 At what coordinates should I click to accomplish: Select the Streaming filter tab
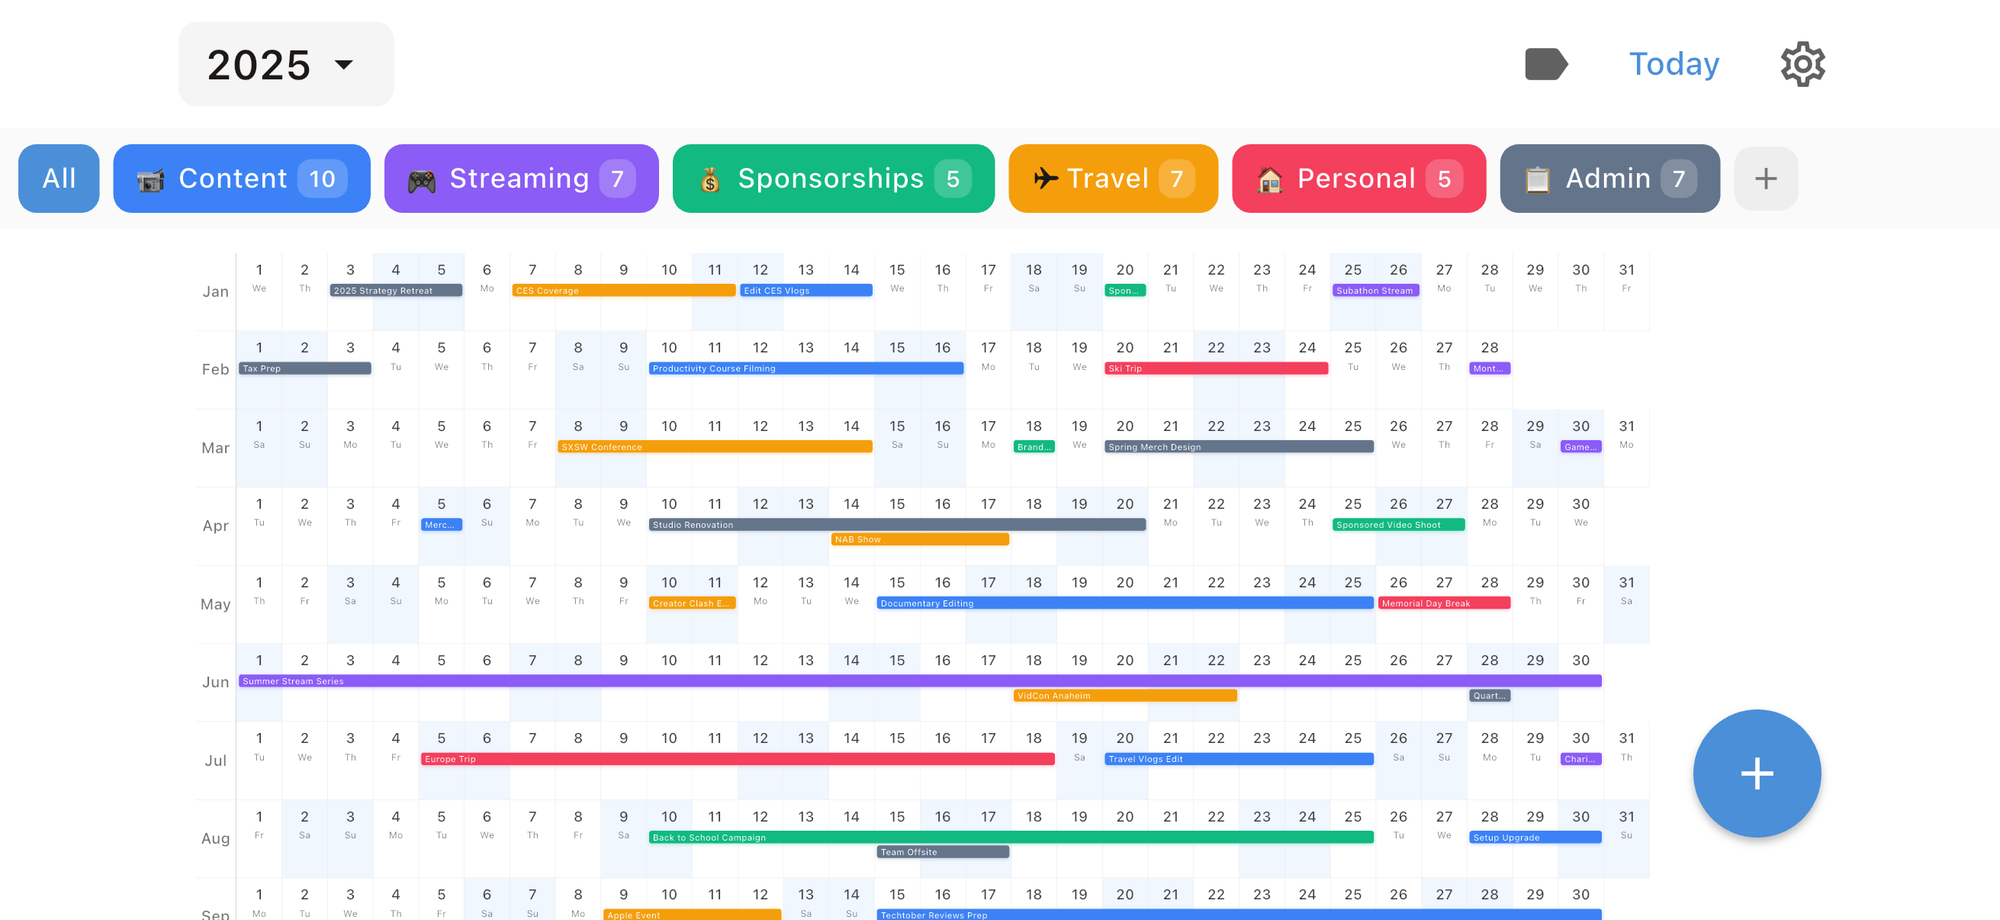point(521,178)
